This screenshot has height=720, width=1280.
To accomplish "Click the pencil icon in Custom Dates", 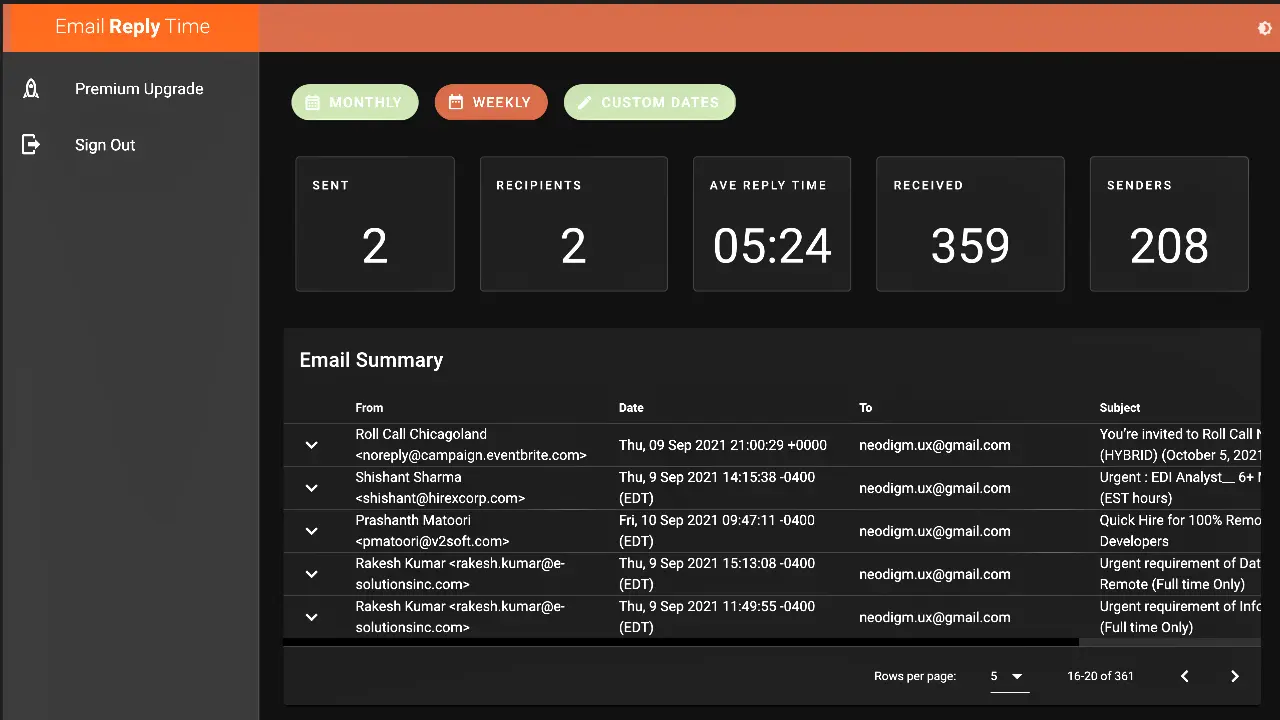I will point(584,102).
